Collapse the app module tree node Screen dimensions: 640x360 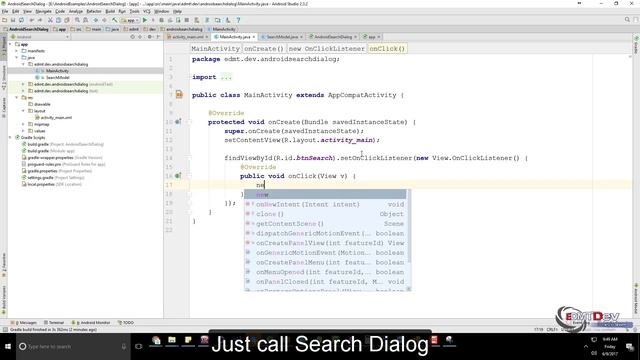click(x=10, y=44)
